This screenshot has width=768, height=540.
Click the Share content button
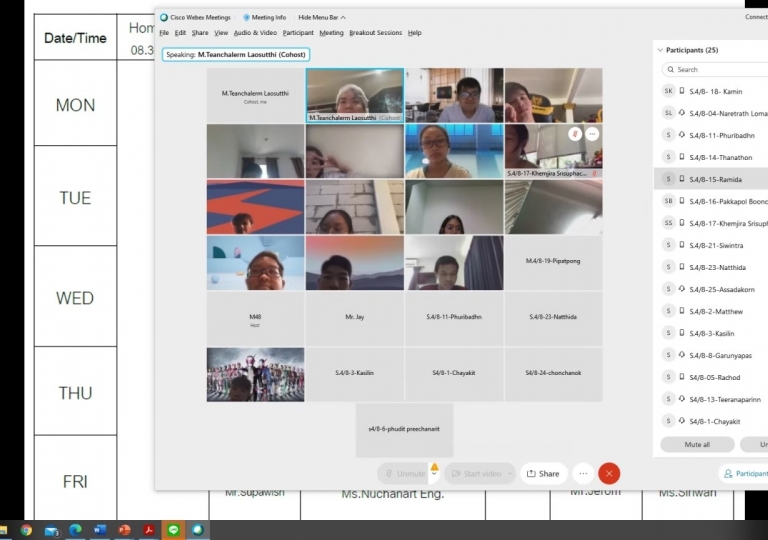coord(543,473)
